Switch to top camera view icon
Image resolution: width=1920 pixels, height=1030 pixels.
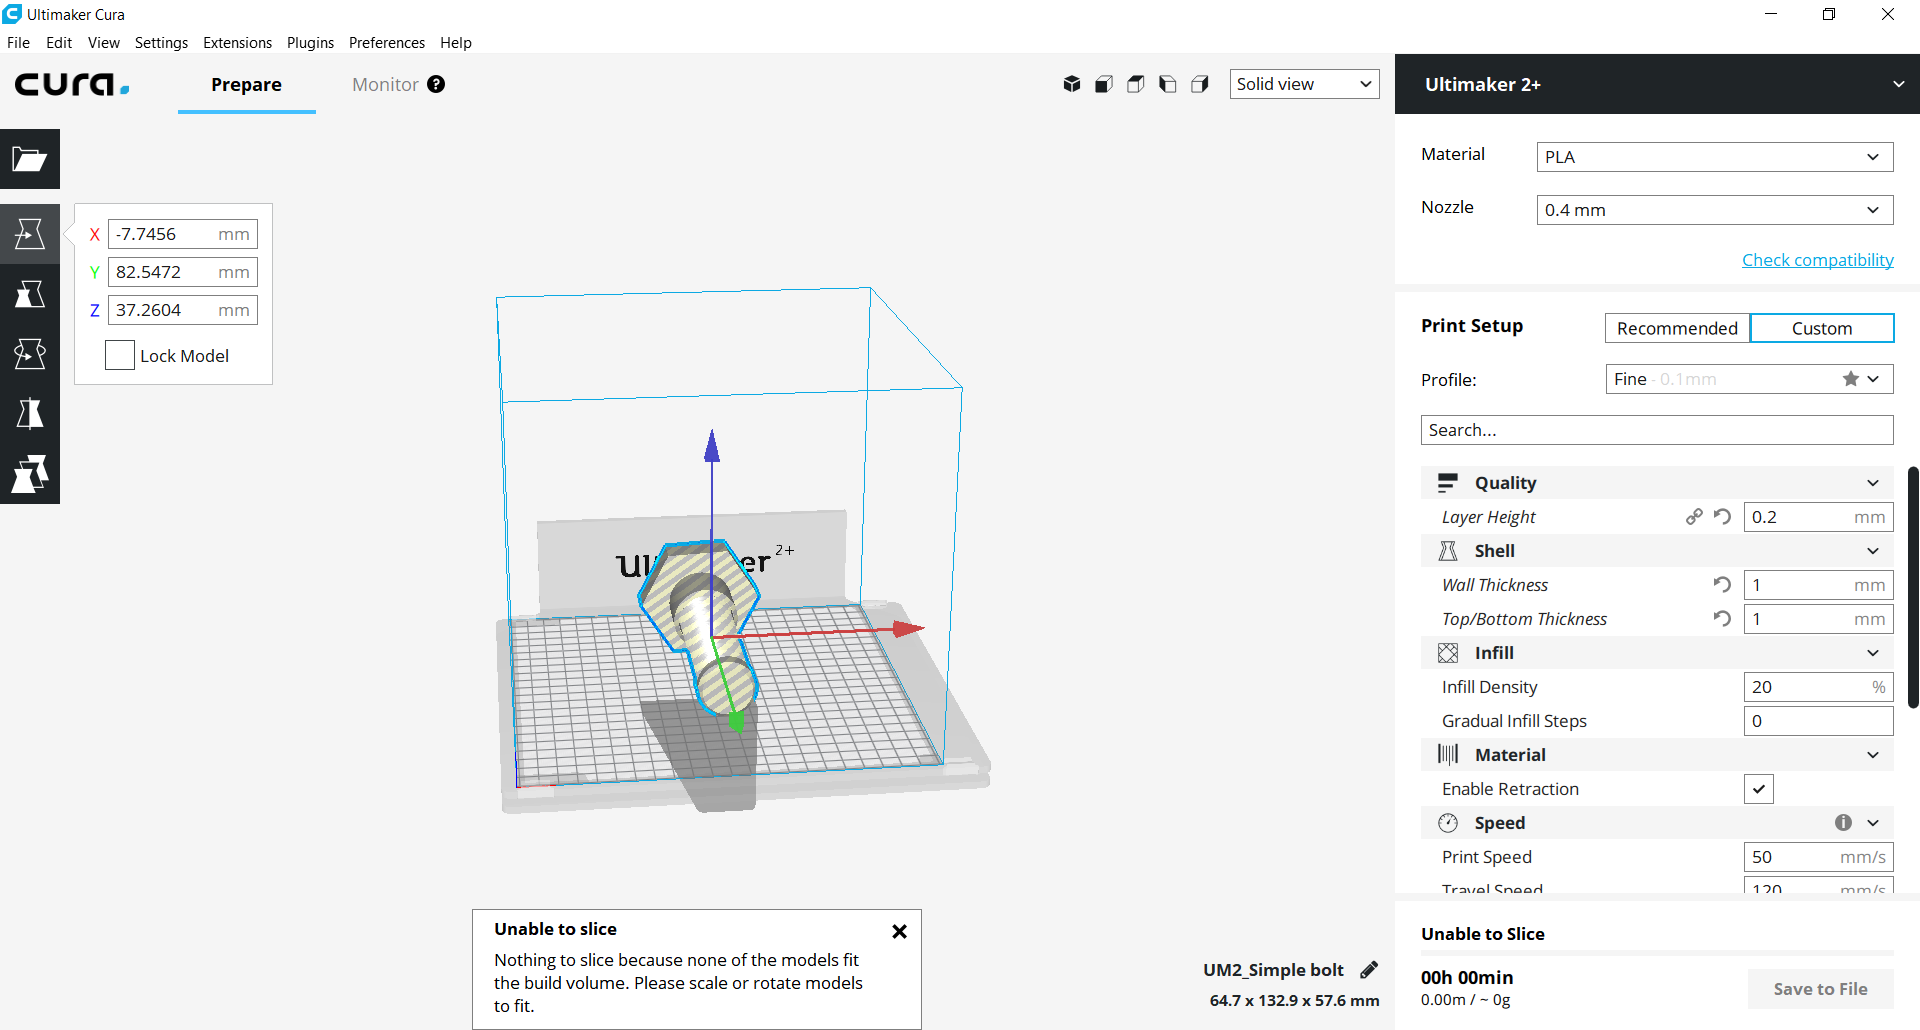tap(1136, 84)
